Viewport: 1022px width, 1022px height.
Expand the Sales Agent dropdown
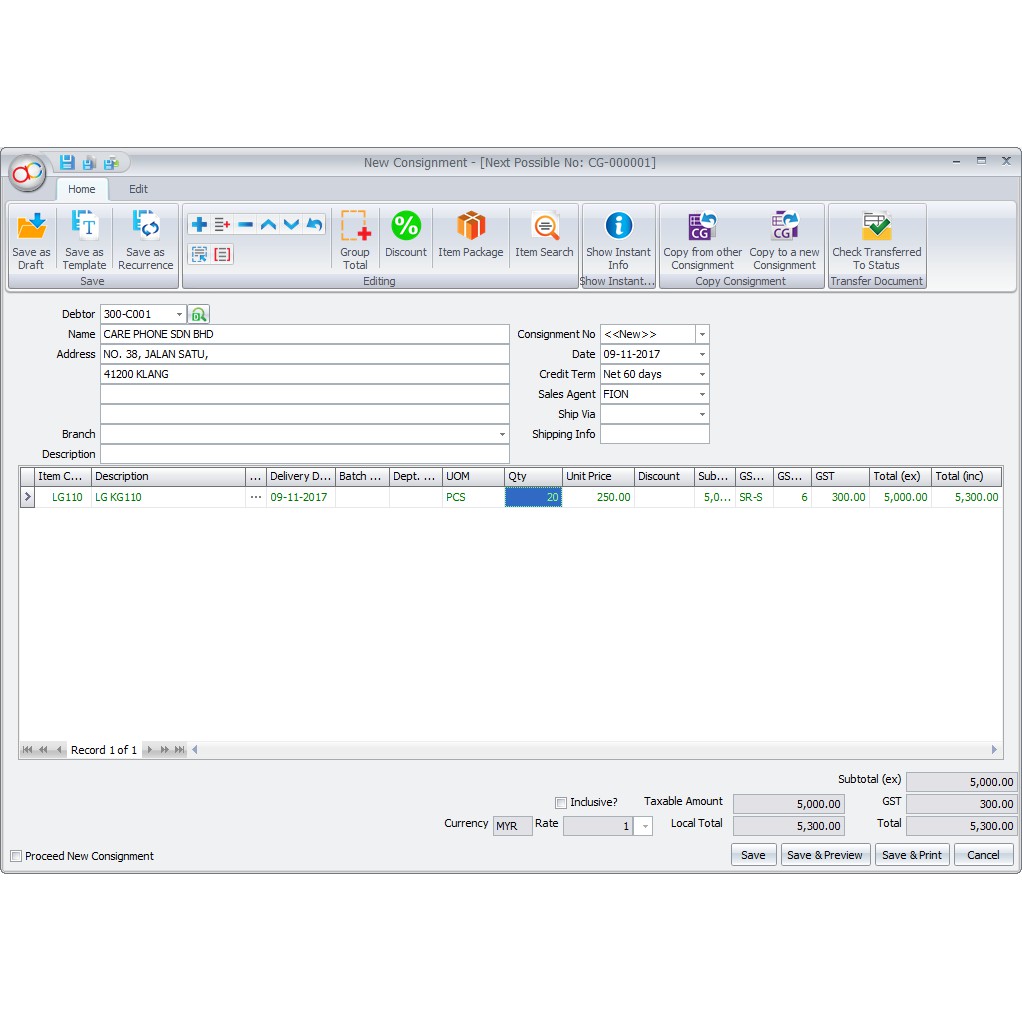[x=702, y=394]
